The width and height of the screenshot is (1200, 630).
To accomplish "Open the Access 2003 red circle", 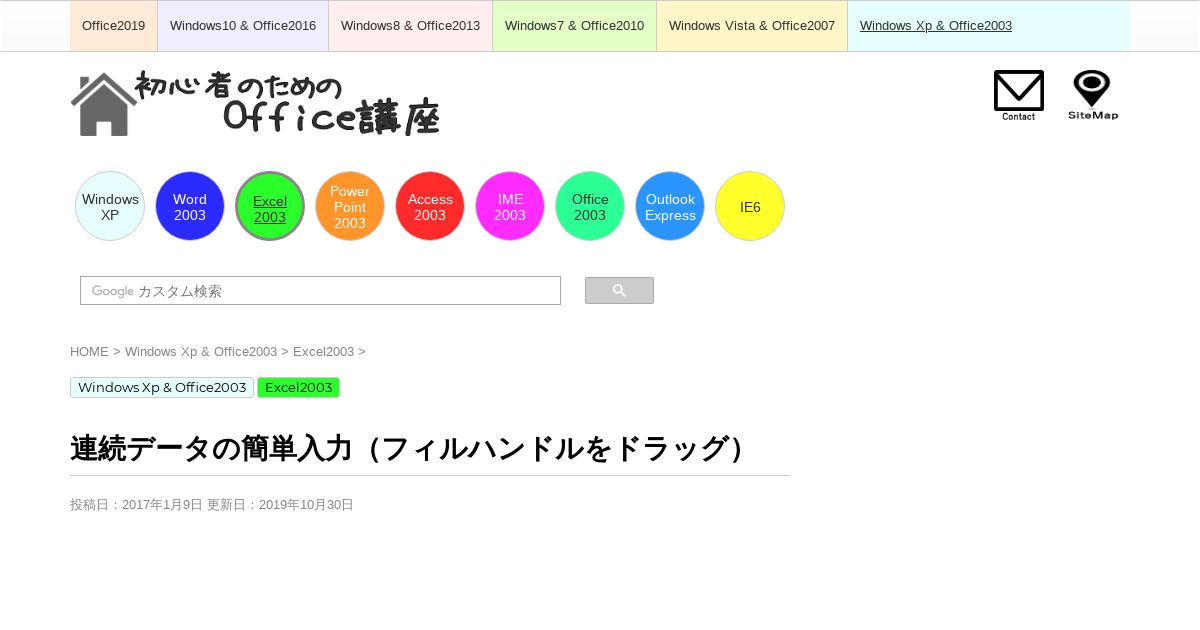I will tap(430, 206).
